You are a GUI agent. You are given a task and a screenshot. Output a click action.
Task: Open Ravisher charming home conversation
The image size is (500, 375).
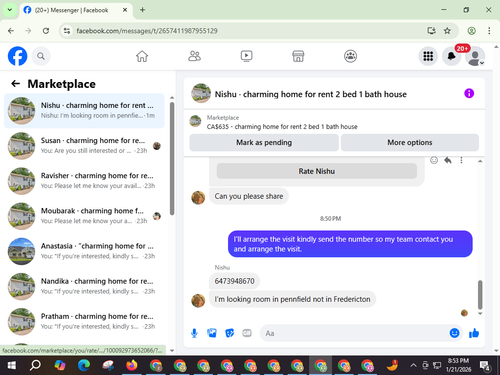84,181
